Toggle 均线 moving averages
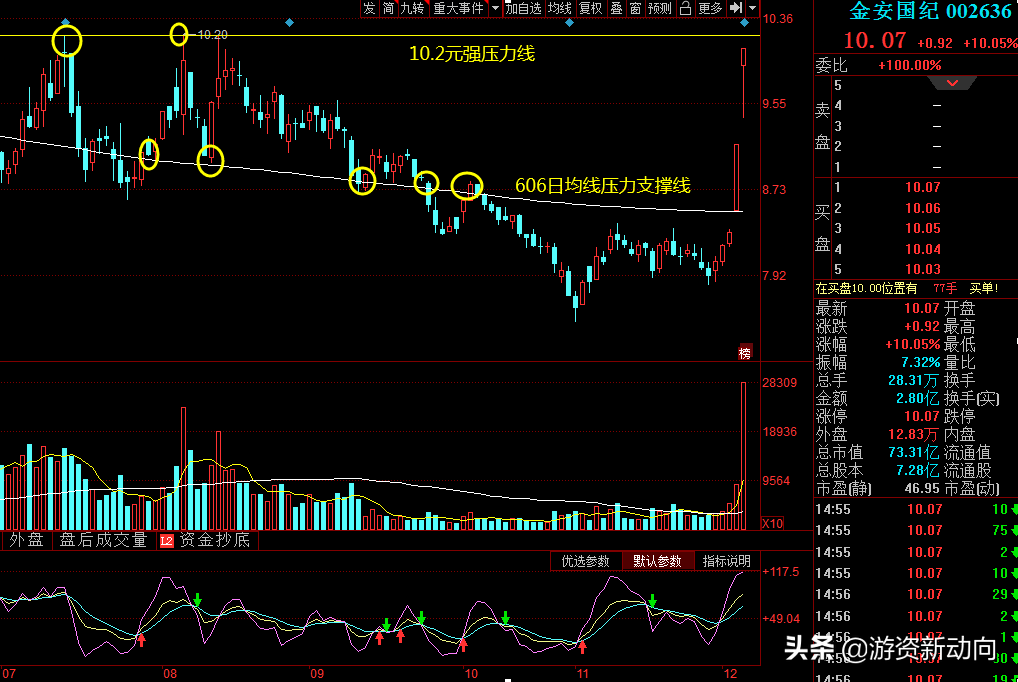The height and width of the screenshot is (682, 1018). pyautogui.click(x=560, y=8)
